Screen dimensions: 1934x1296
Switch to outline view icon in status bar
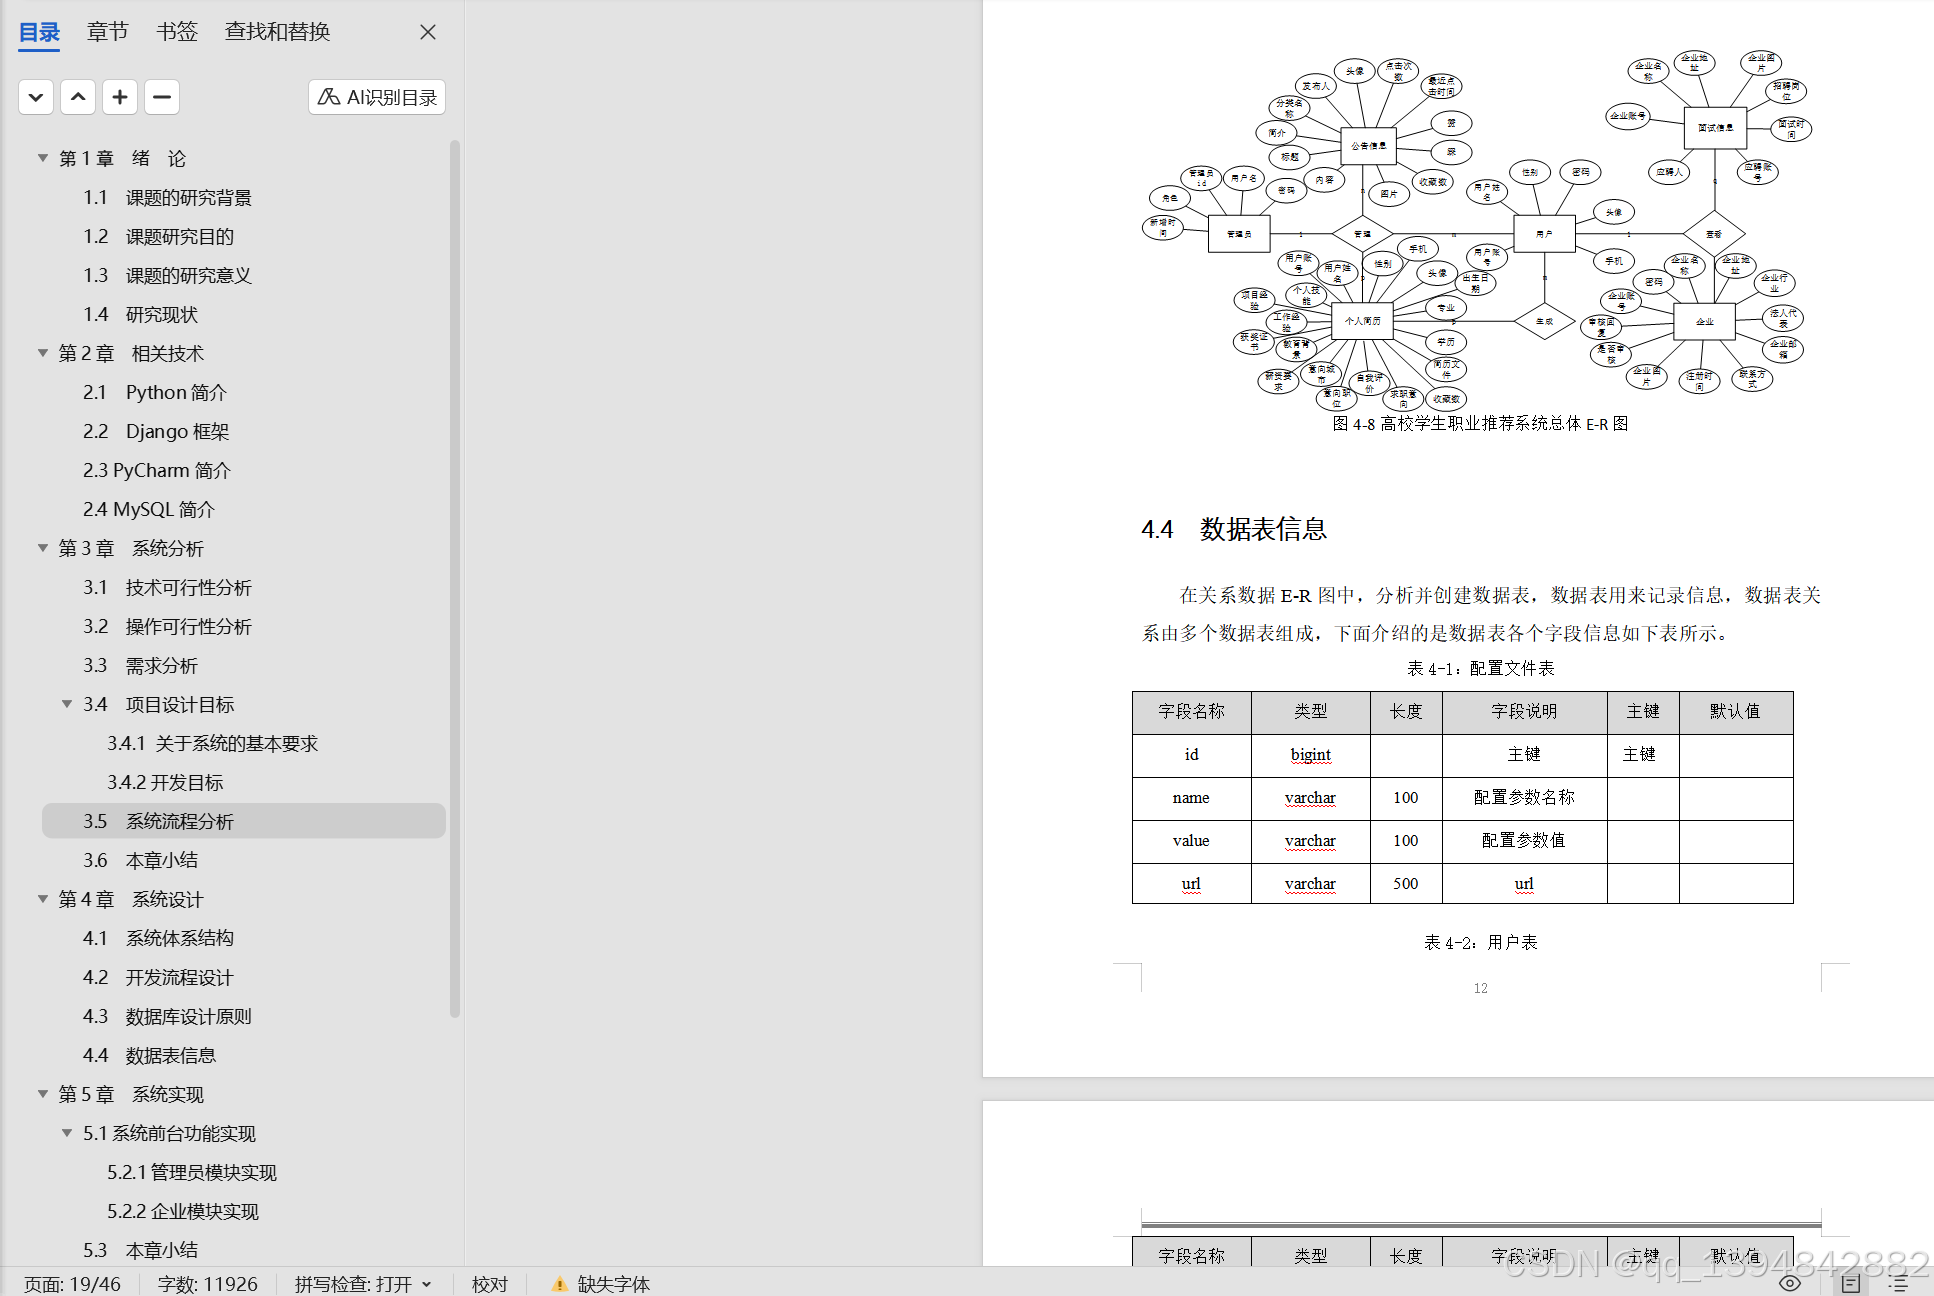click(x=1898, y=1283)
